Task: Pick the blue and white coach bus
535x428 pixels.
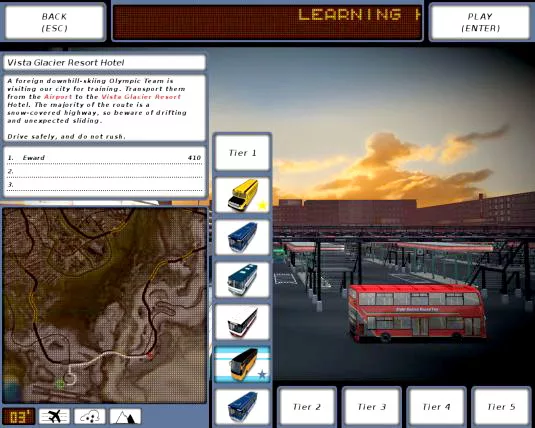Action: pyautogui.click(x=243, y=280)
